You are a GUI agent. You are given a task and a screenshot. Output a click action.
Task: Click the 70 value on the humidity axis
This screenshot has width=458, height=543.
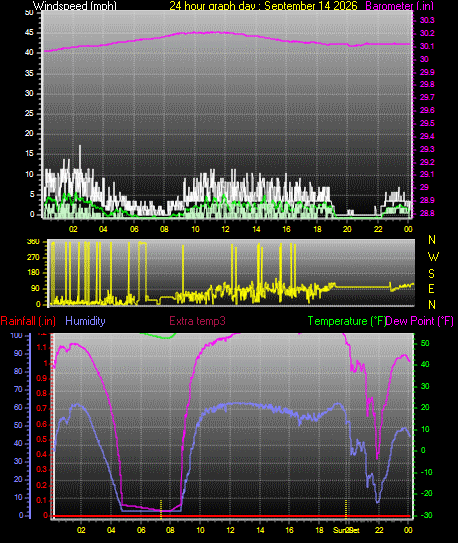click(x=18, y=389)
